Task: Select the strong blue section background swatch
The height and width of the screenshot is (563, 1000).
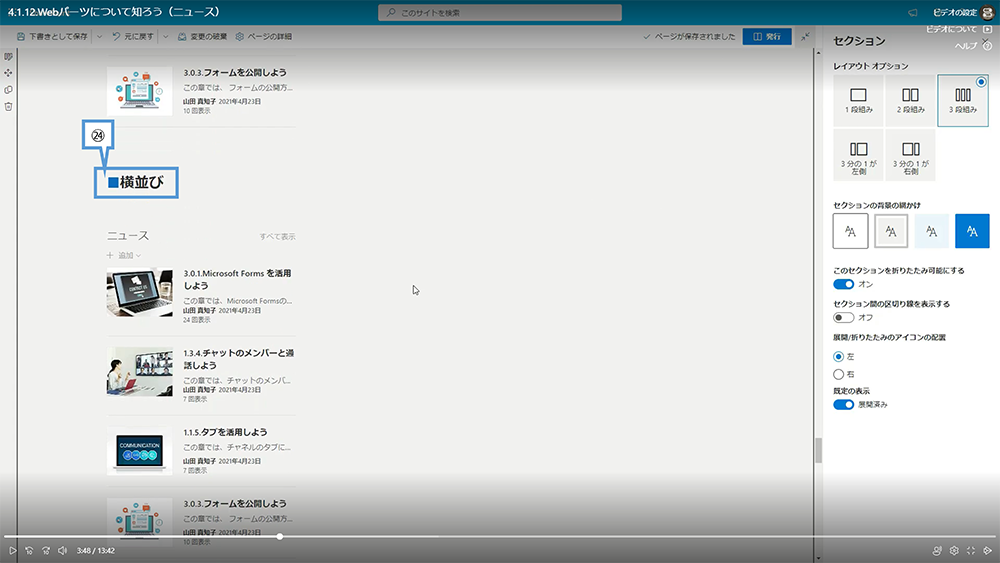Action: tap(972, 231)
